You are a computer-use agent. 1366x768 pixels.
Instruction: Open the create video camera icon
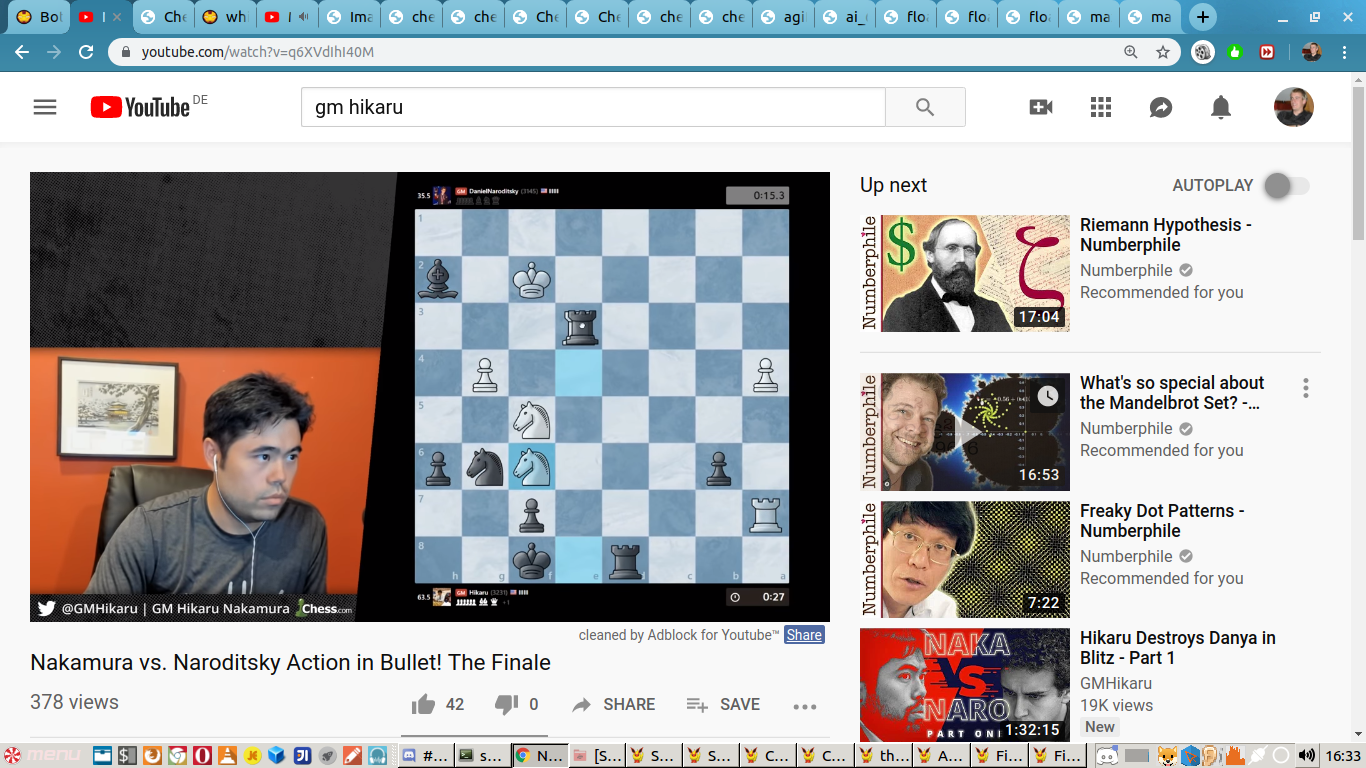(1041, 107)
